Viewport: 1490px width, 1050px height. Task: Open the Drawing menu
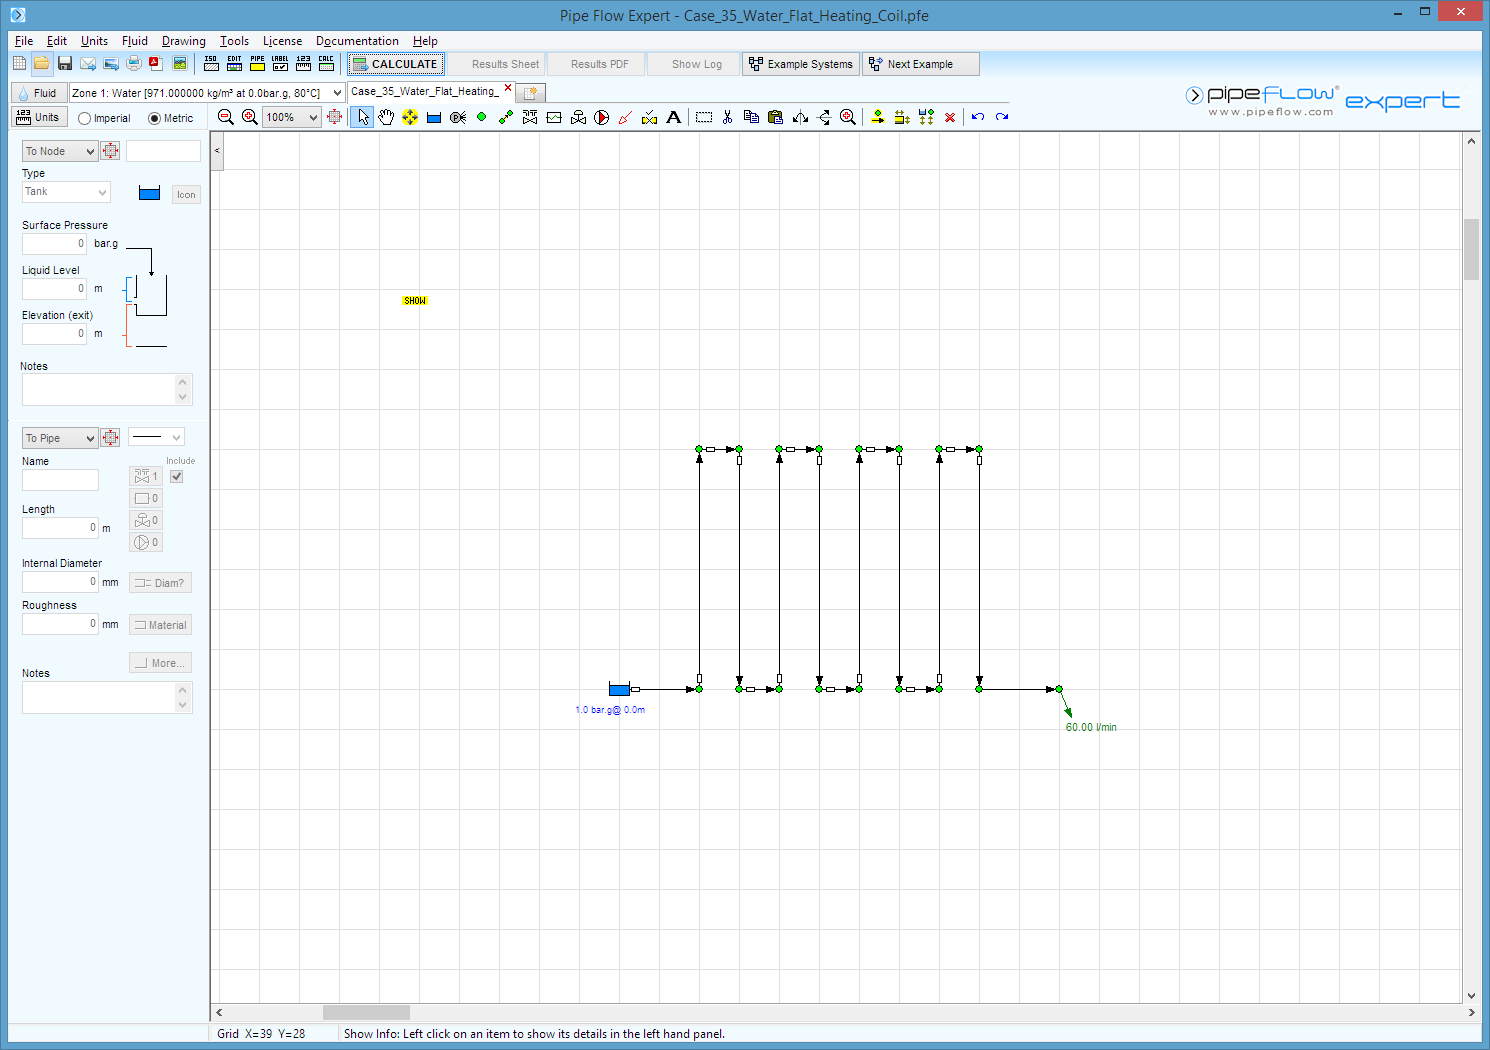[x=184, y=41]
